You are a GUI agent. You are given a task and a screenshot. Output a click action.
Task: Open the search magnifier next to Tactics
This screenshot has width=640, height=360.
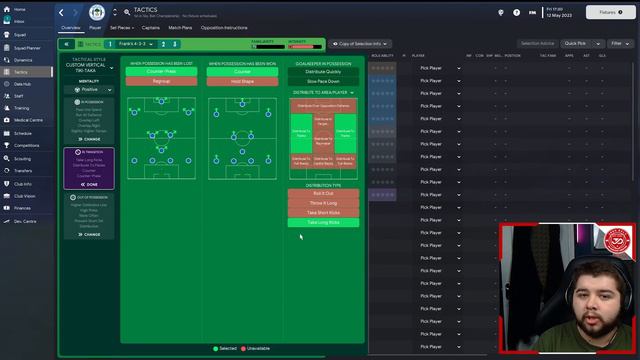pyautogui.click(x=127, y=13)
